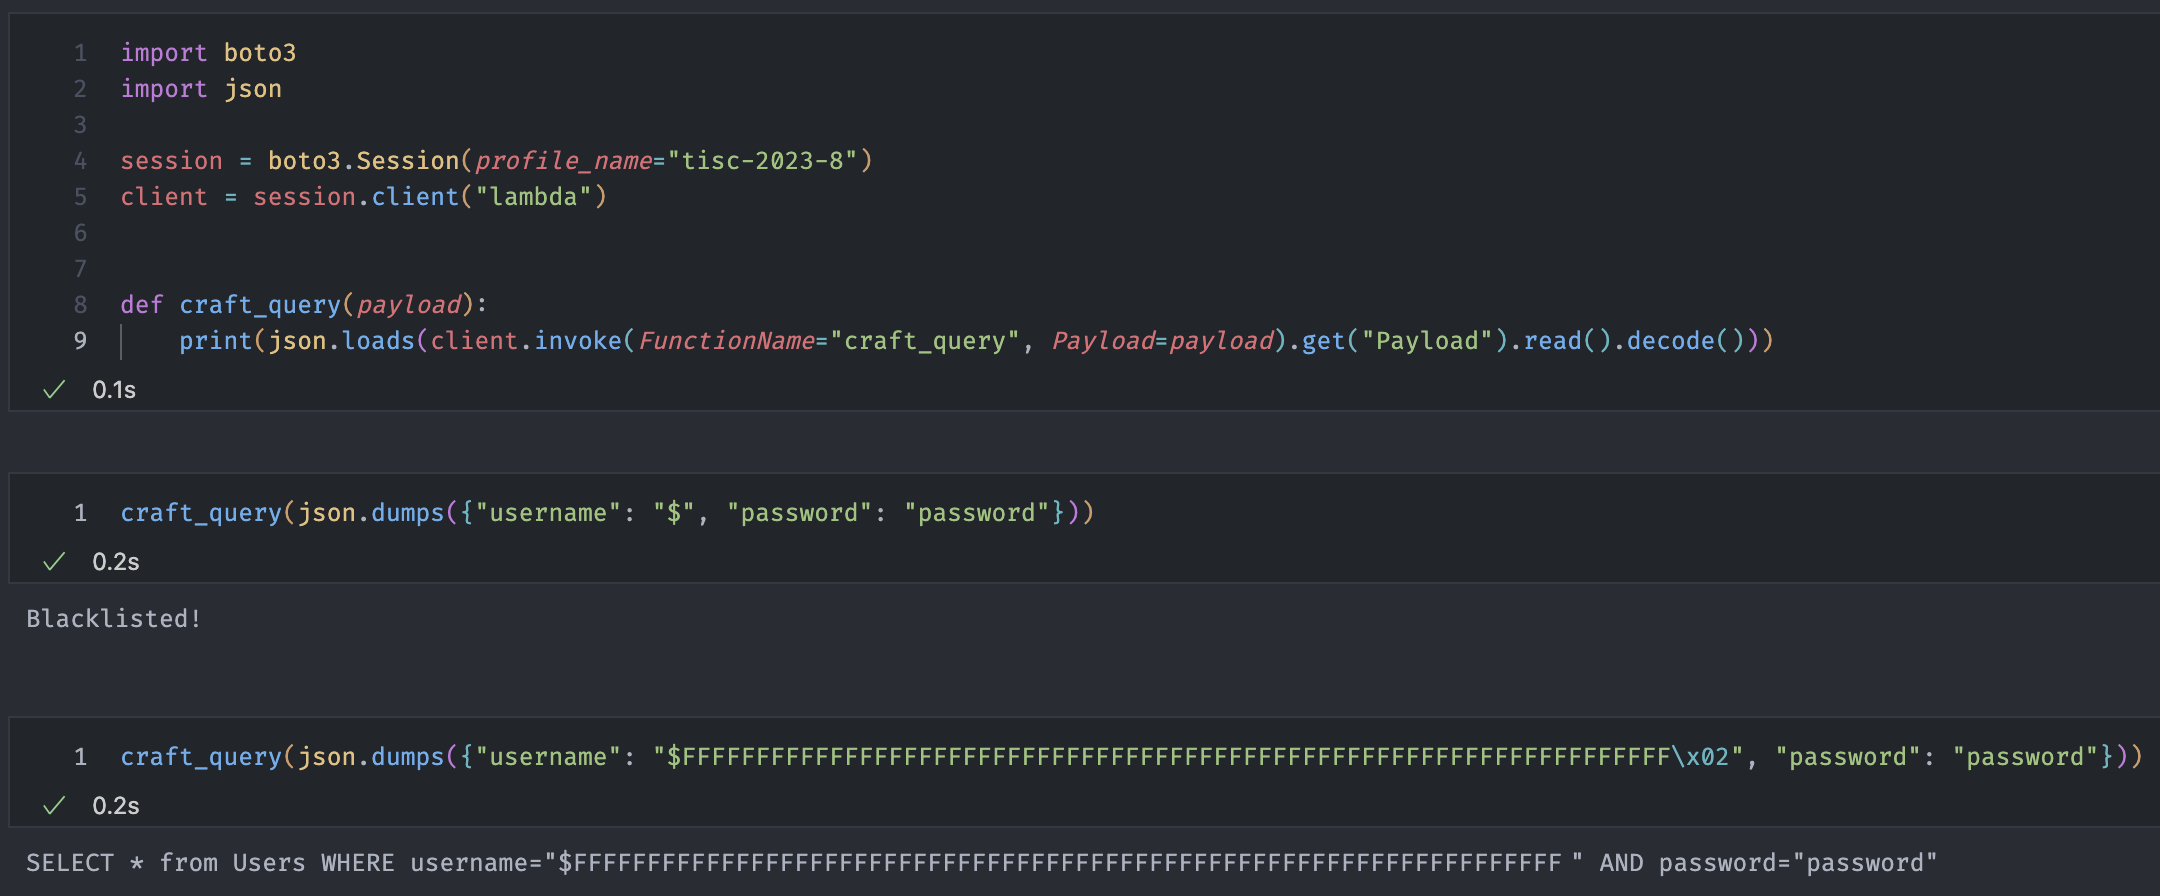Screen dimensions: 2160x896
Task: Click line number 1 of the second cell
Action: (x=80, y=513)
